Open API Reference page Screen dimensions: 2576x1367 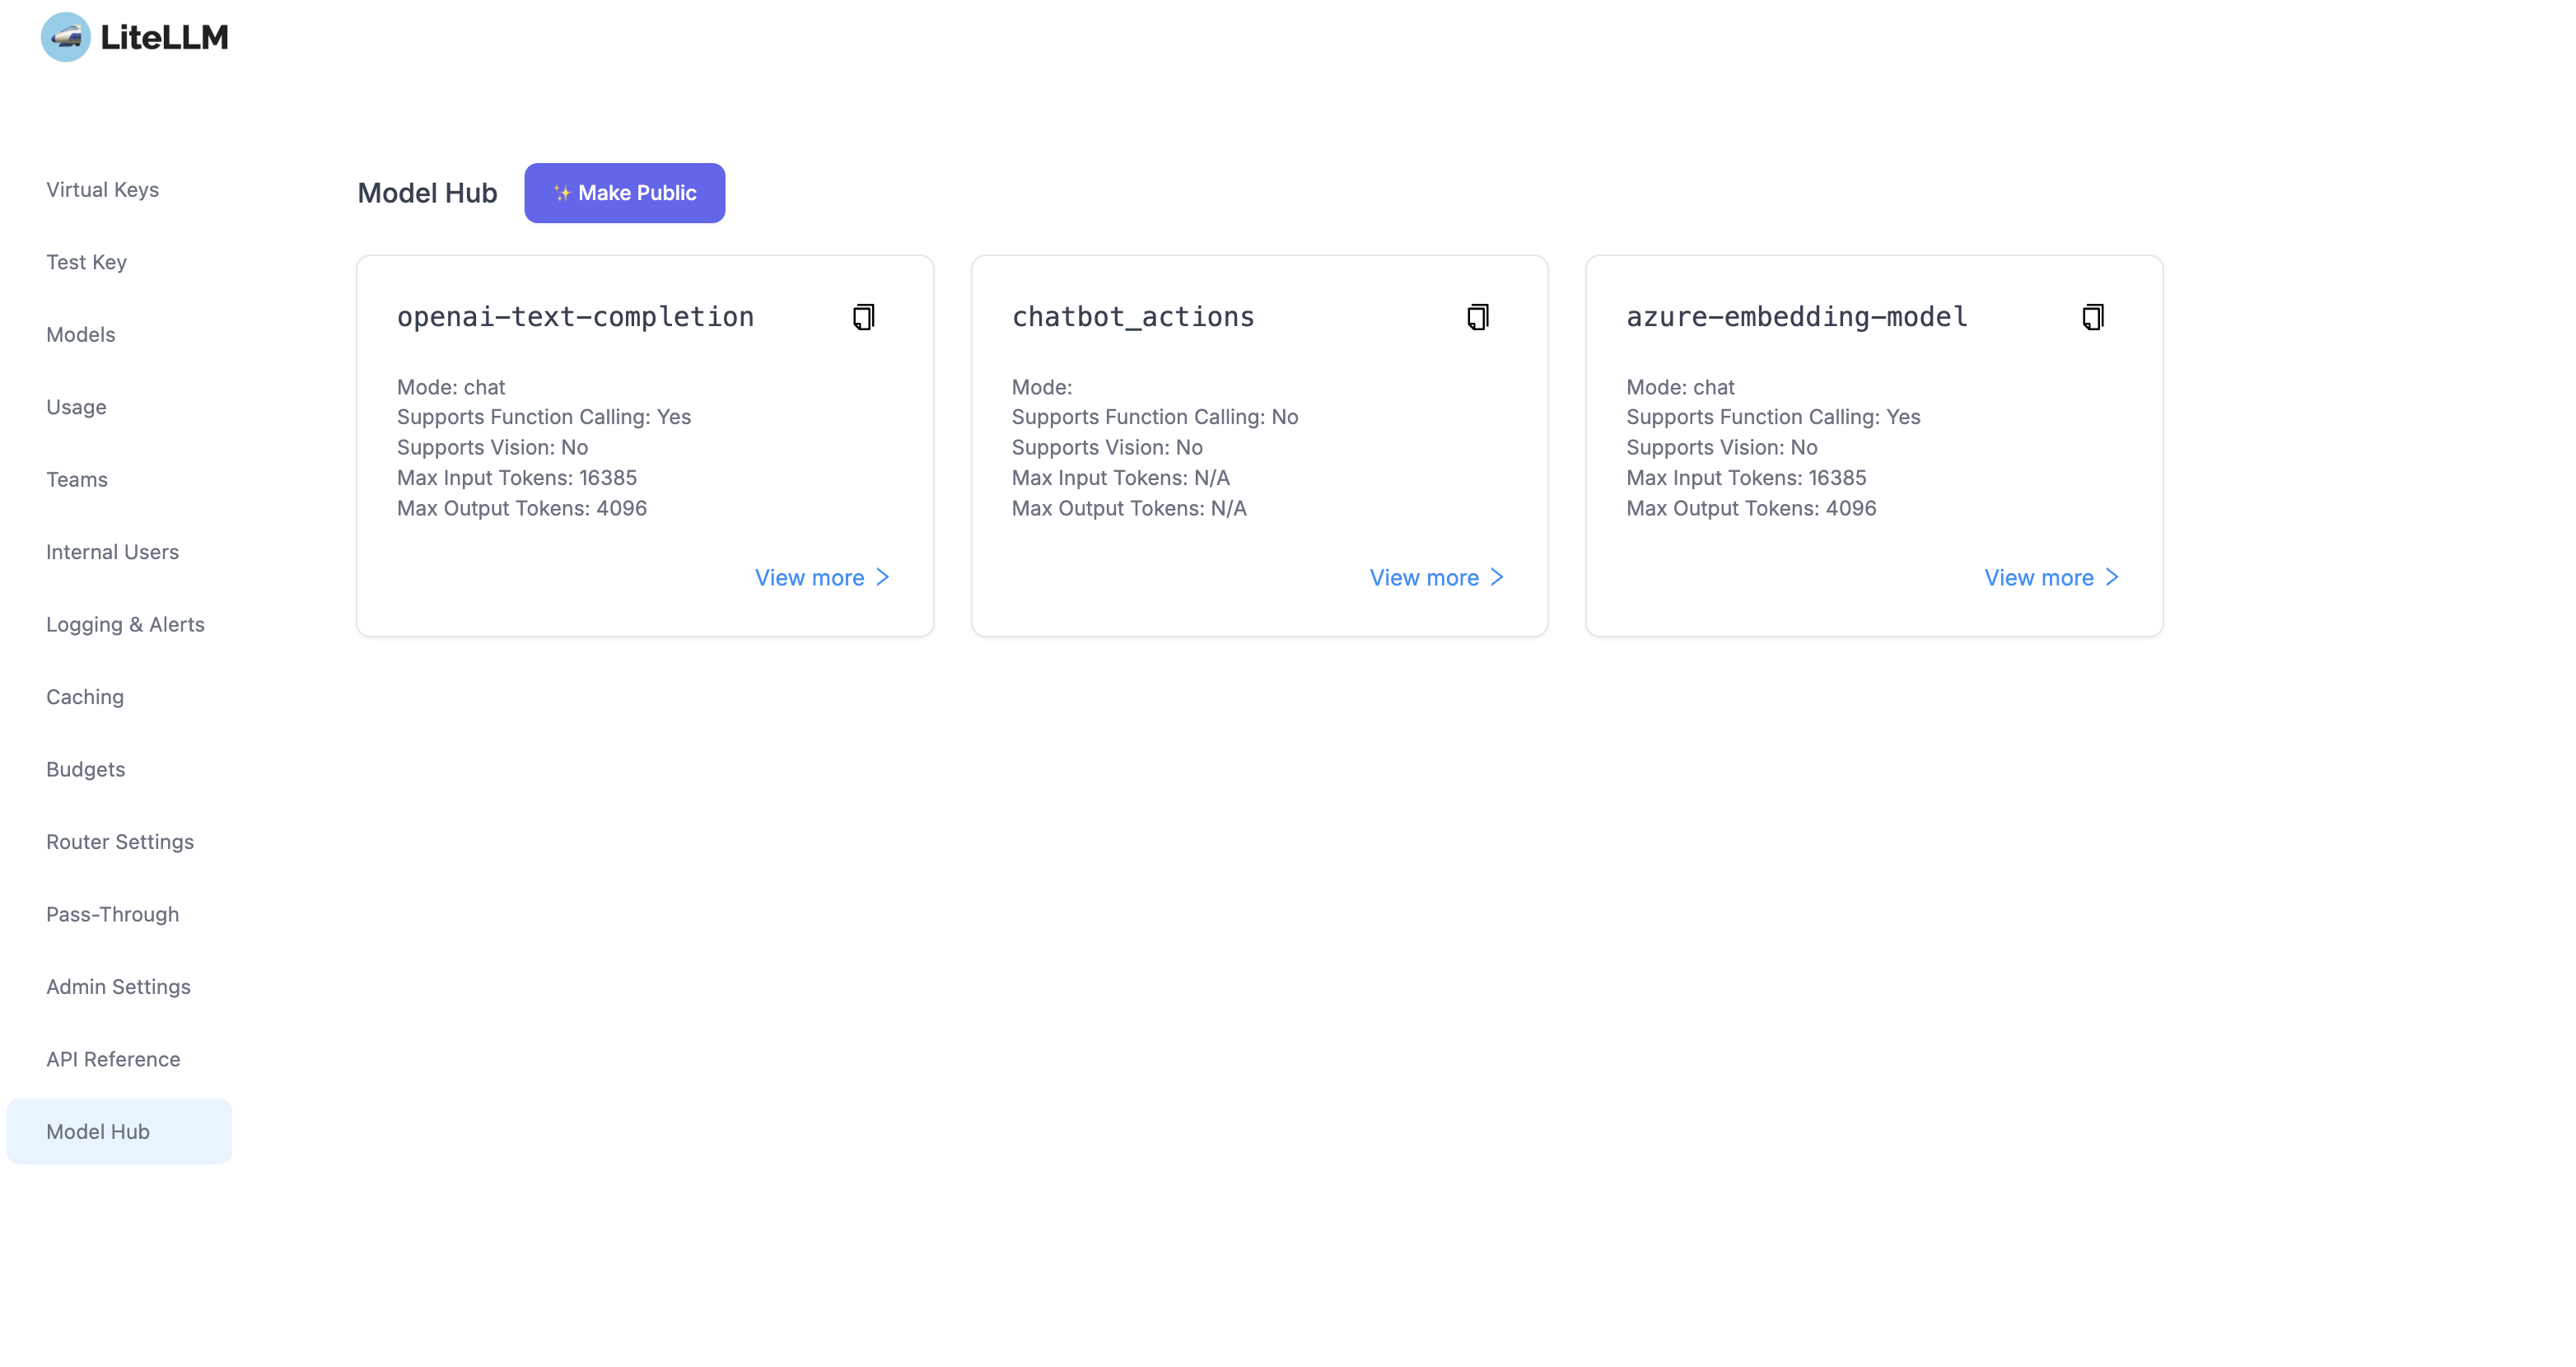point(113,1060)
